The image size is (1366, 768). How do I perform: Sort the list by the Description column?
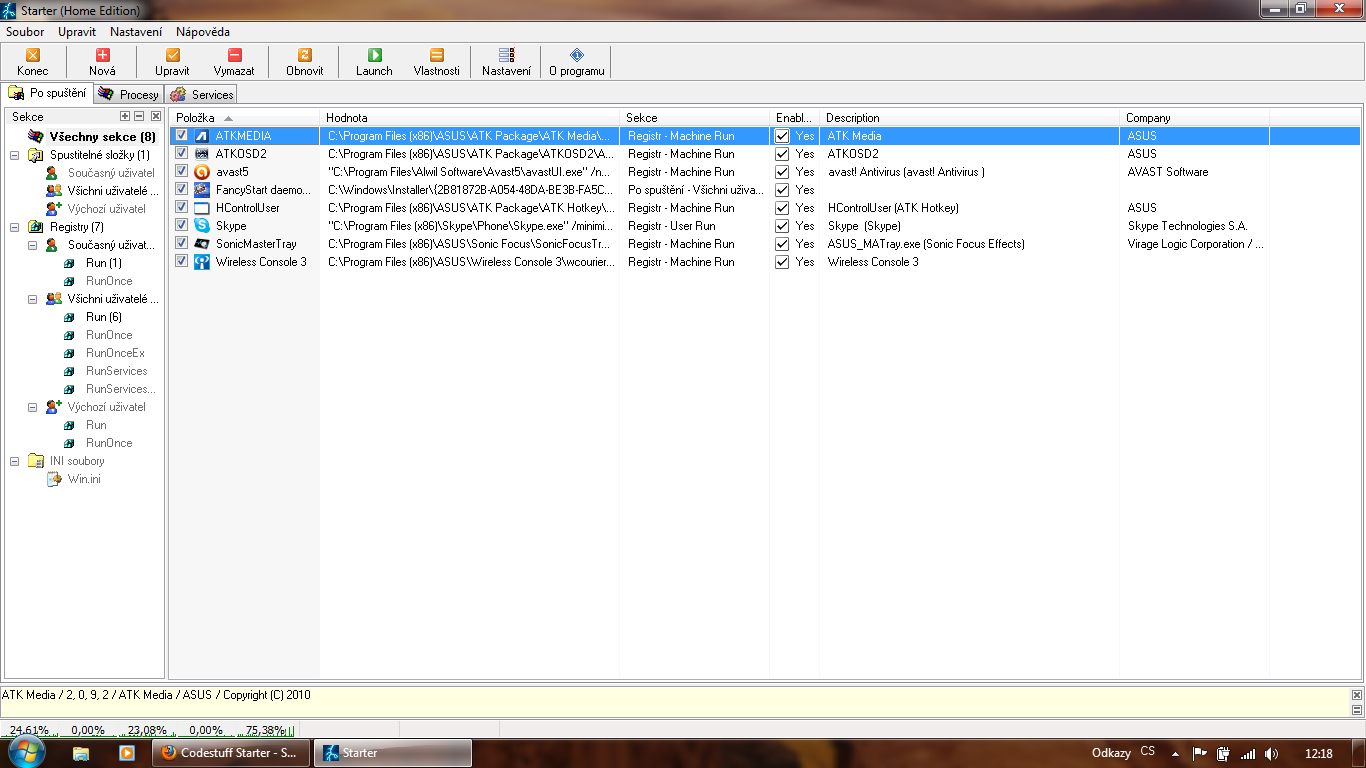[x=970, y=118]
